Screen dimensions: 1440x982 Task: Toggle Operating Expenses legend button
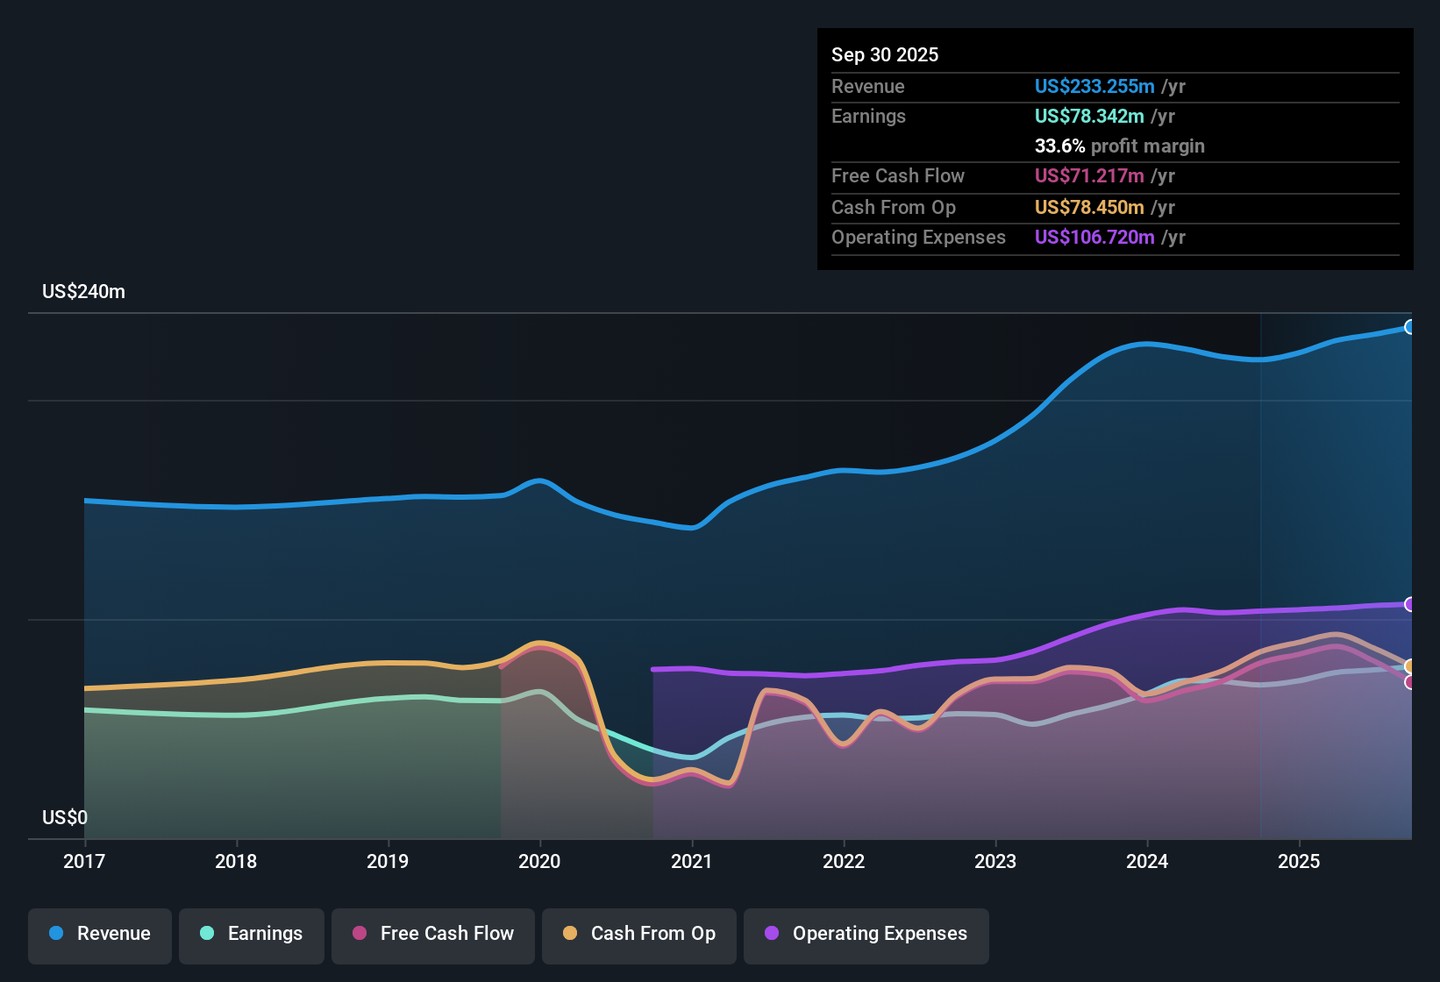point(866,934)
